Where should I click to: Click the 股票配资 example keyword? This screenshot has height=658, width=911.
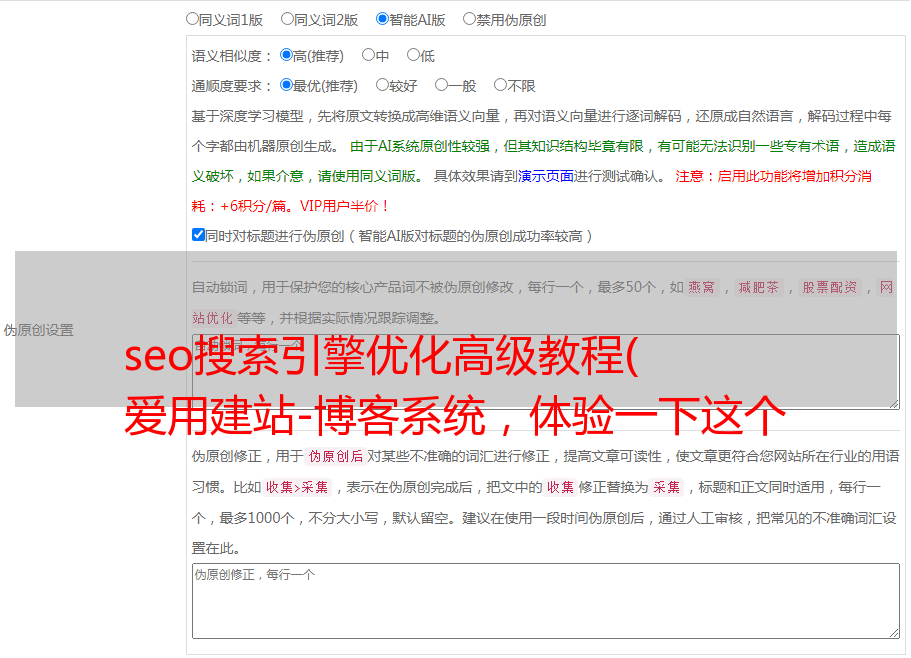[829, 287]
